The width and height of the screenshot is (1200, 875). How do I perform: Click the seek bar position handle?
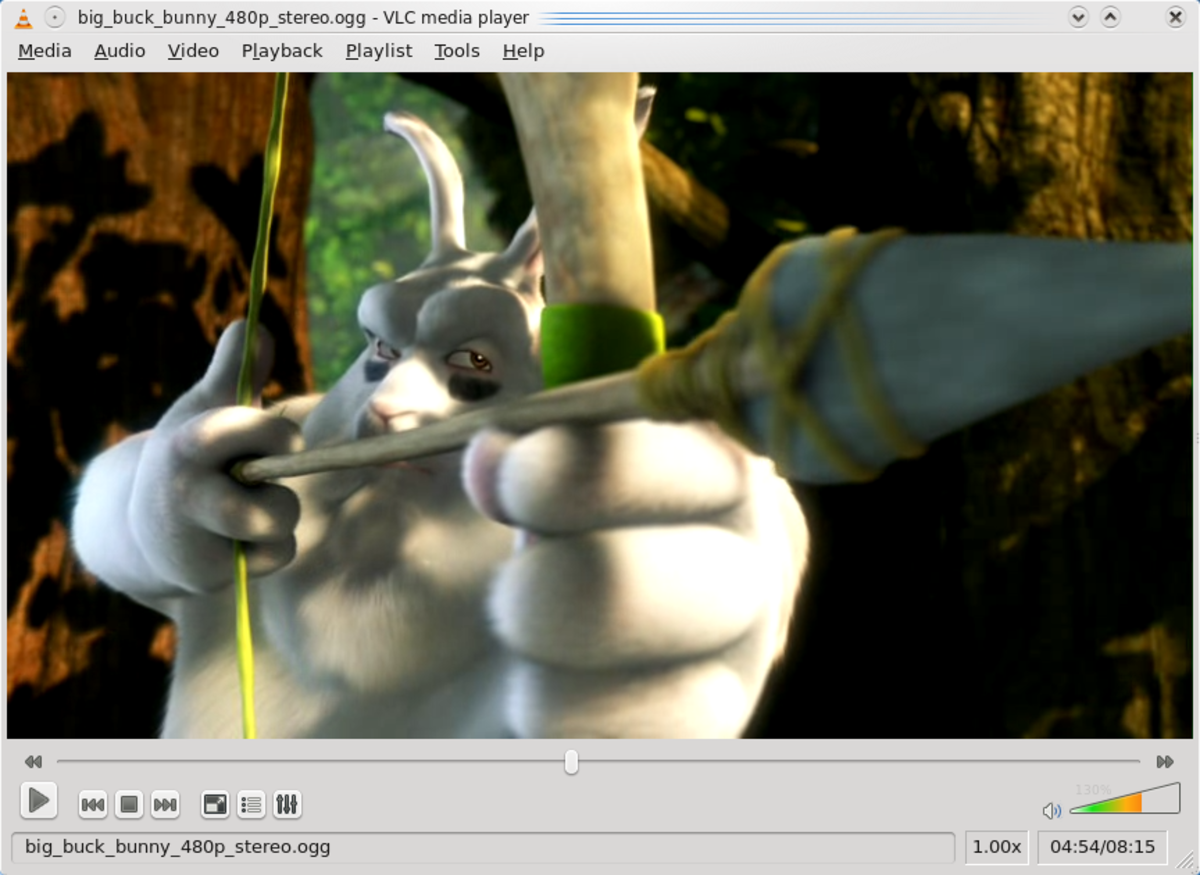tap(571, 762)
